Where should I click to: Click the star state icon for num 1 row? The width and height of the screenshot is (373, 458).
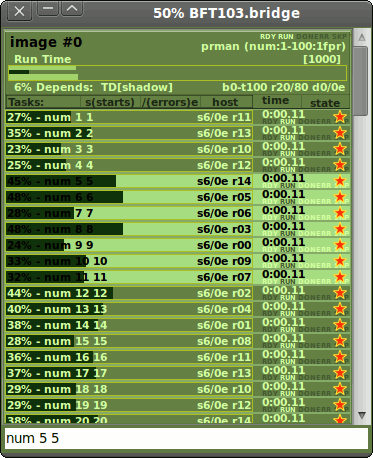pos(340,117)
